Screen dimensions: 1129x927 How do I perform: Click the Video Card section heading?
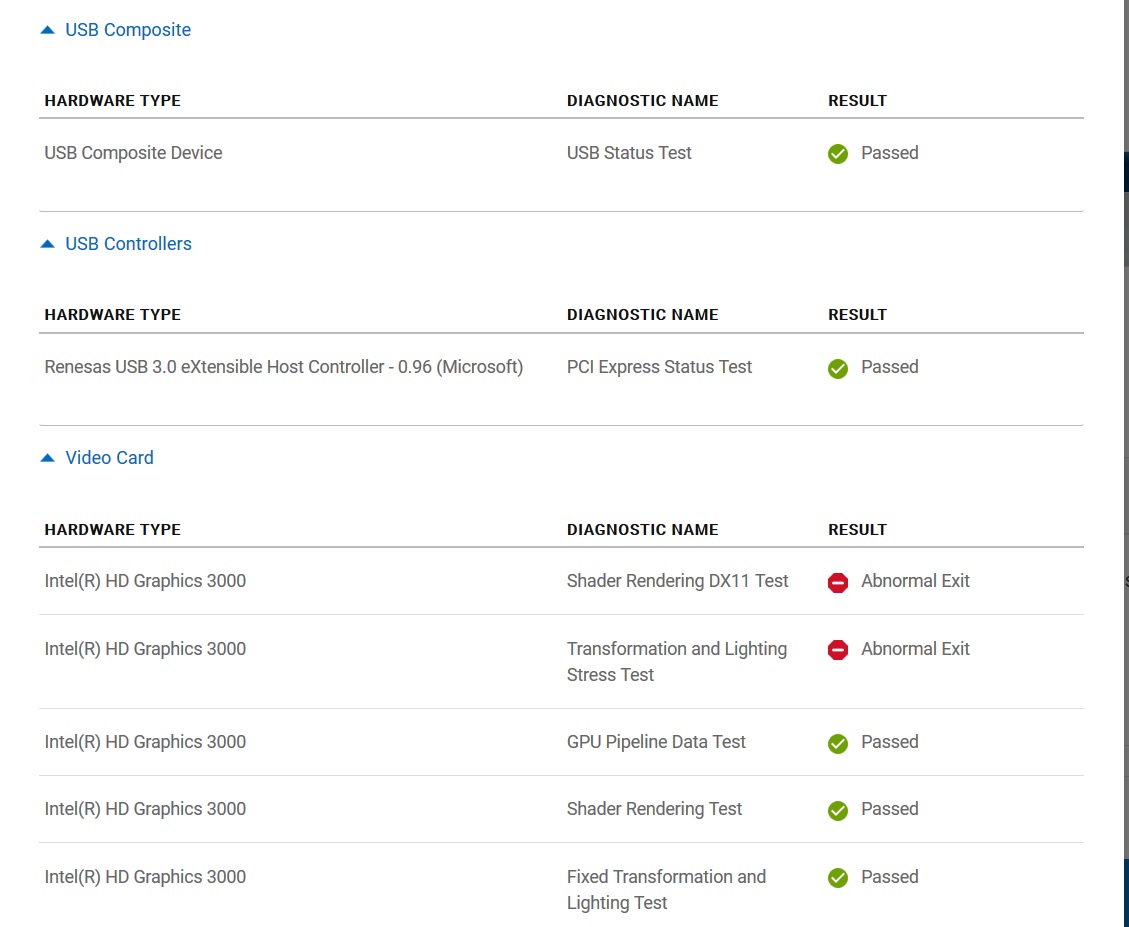(109, 458)
